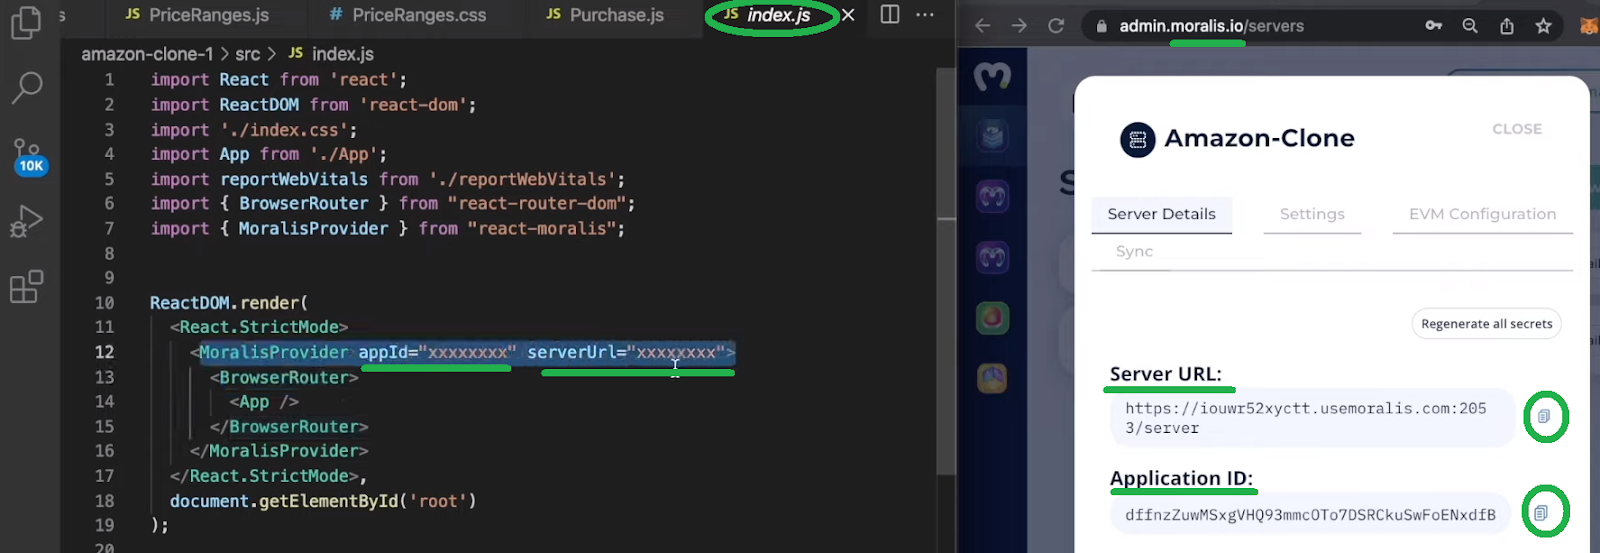Open the Run and Debug icon
Viewport: 1600px width, 553px height.
pyautogui.click(x=26, y=221)
